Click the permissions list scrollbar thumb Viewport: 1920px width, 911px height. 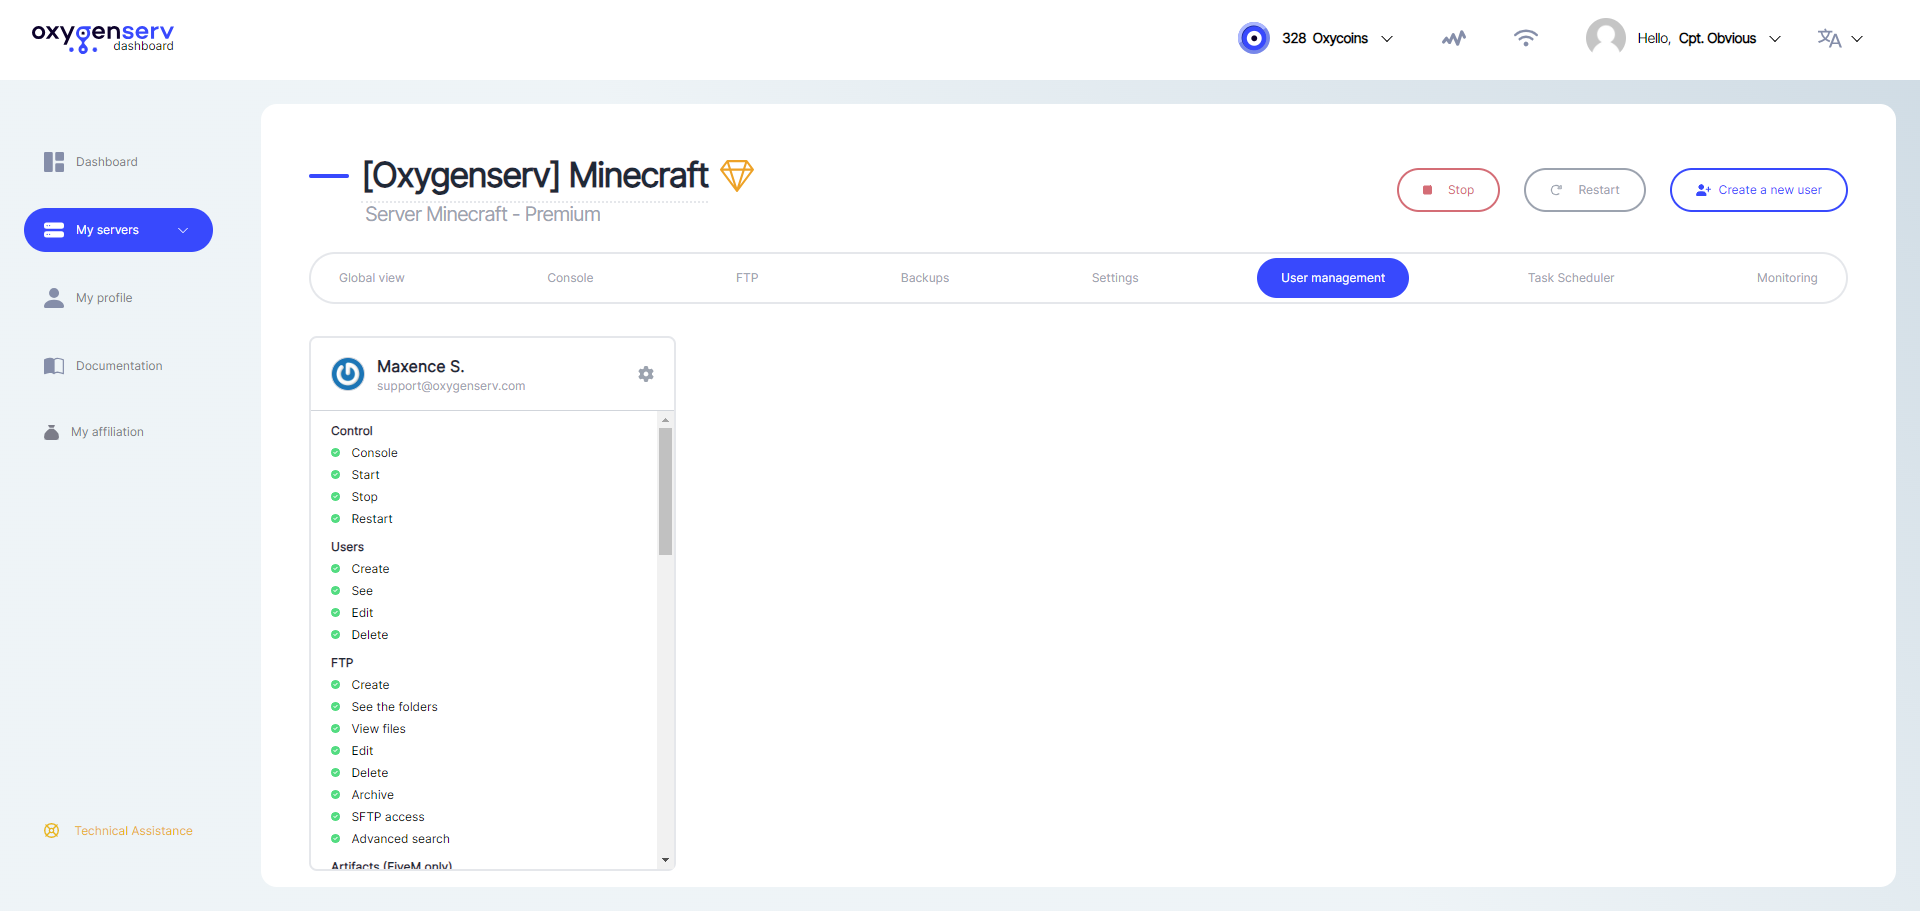665,491
